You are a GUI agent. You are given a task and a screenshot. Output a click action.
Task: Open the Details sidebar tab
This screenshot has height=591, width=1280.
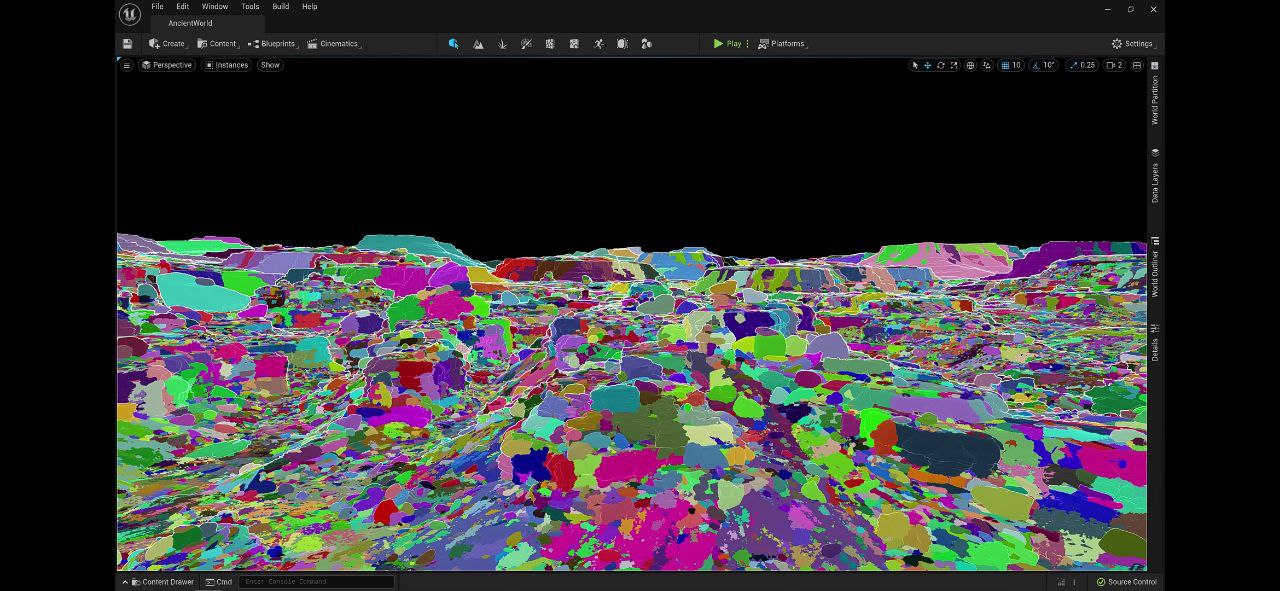1155,343
